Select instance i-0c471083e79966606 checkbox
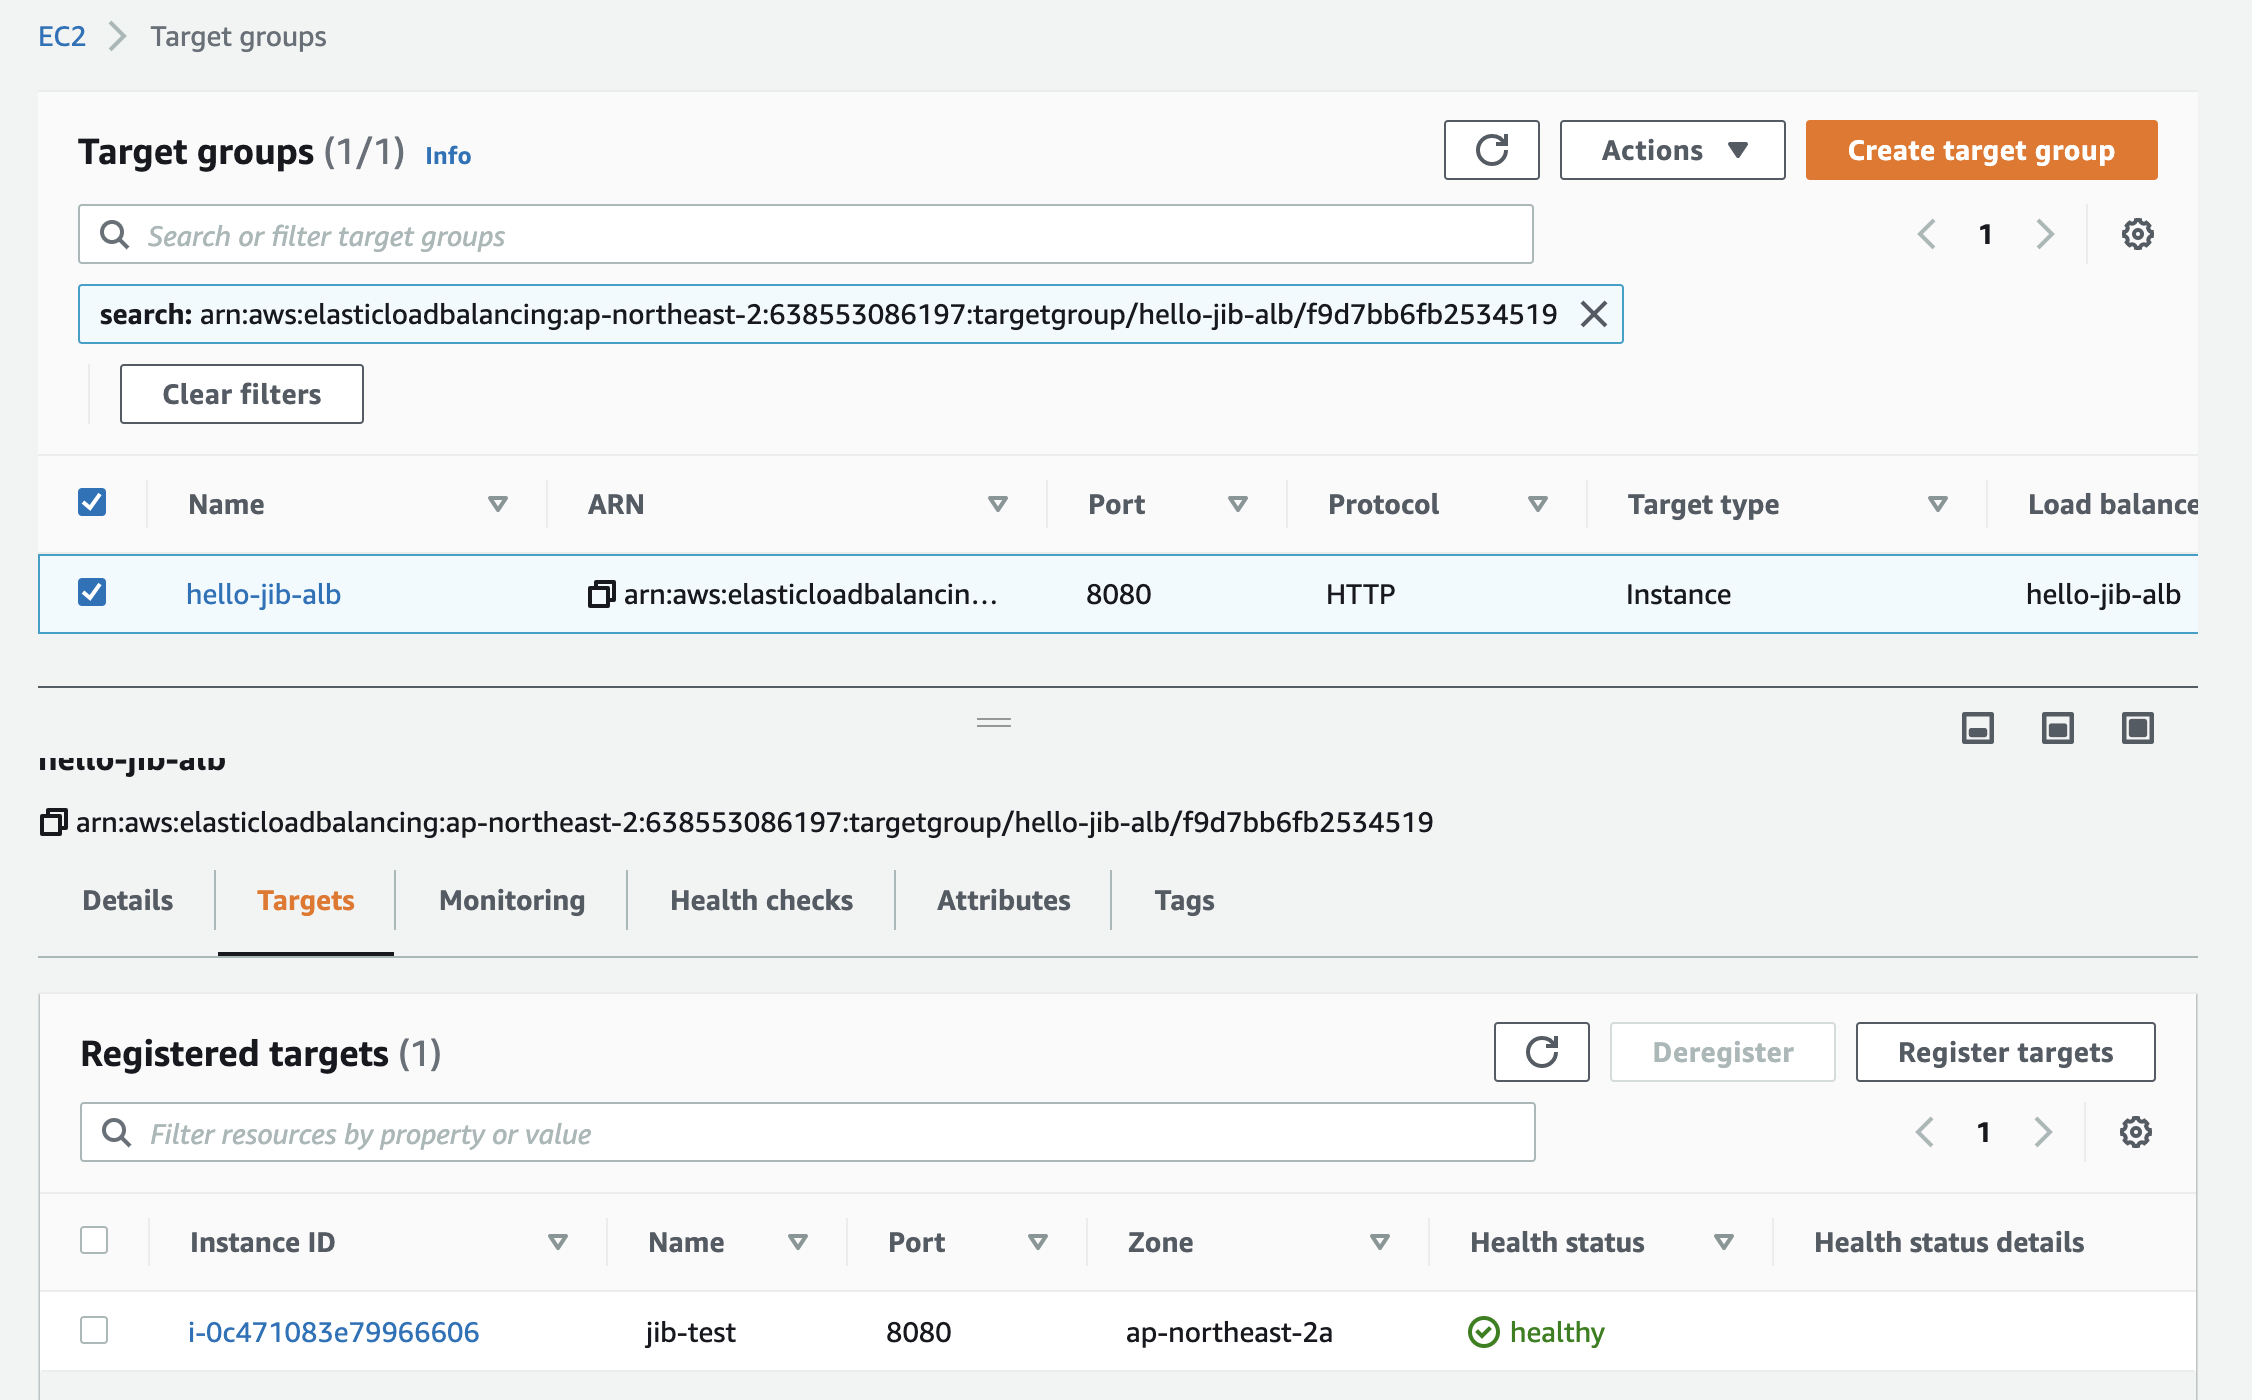This screenshot has width=2252, height=1400. (94, 1330)
